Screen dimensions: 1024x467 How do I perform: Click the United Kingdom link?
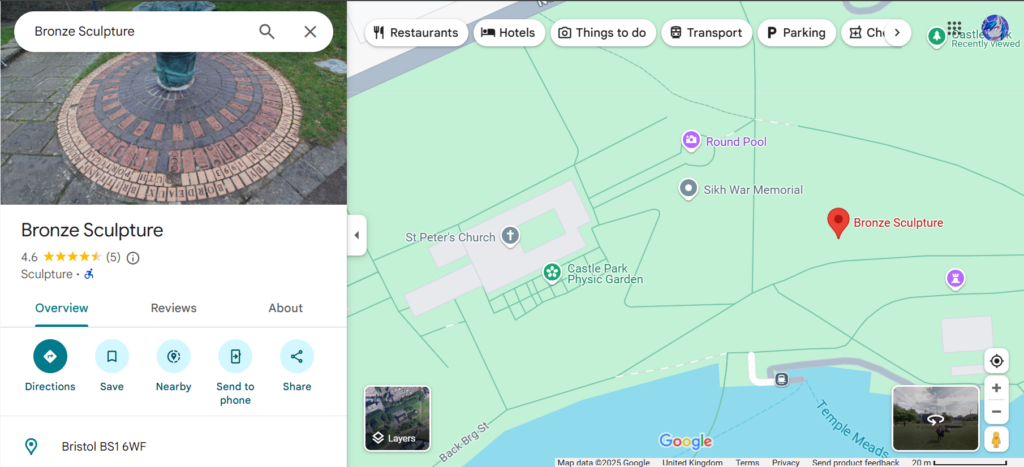pos(692,462)
